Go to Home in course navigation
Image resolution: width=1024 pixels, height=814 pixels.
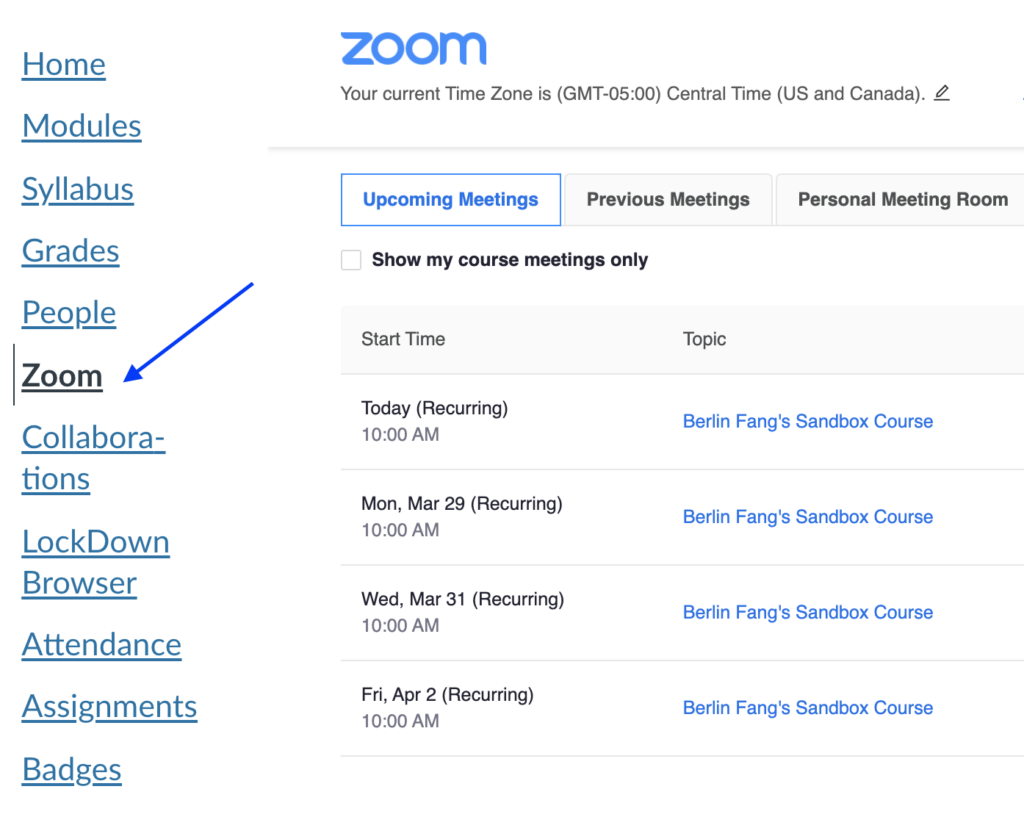point(64,64)
